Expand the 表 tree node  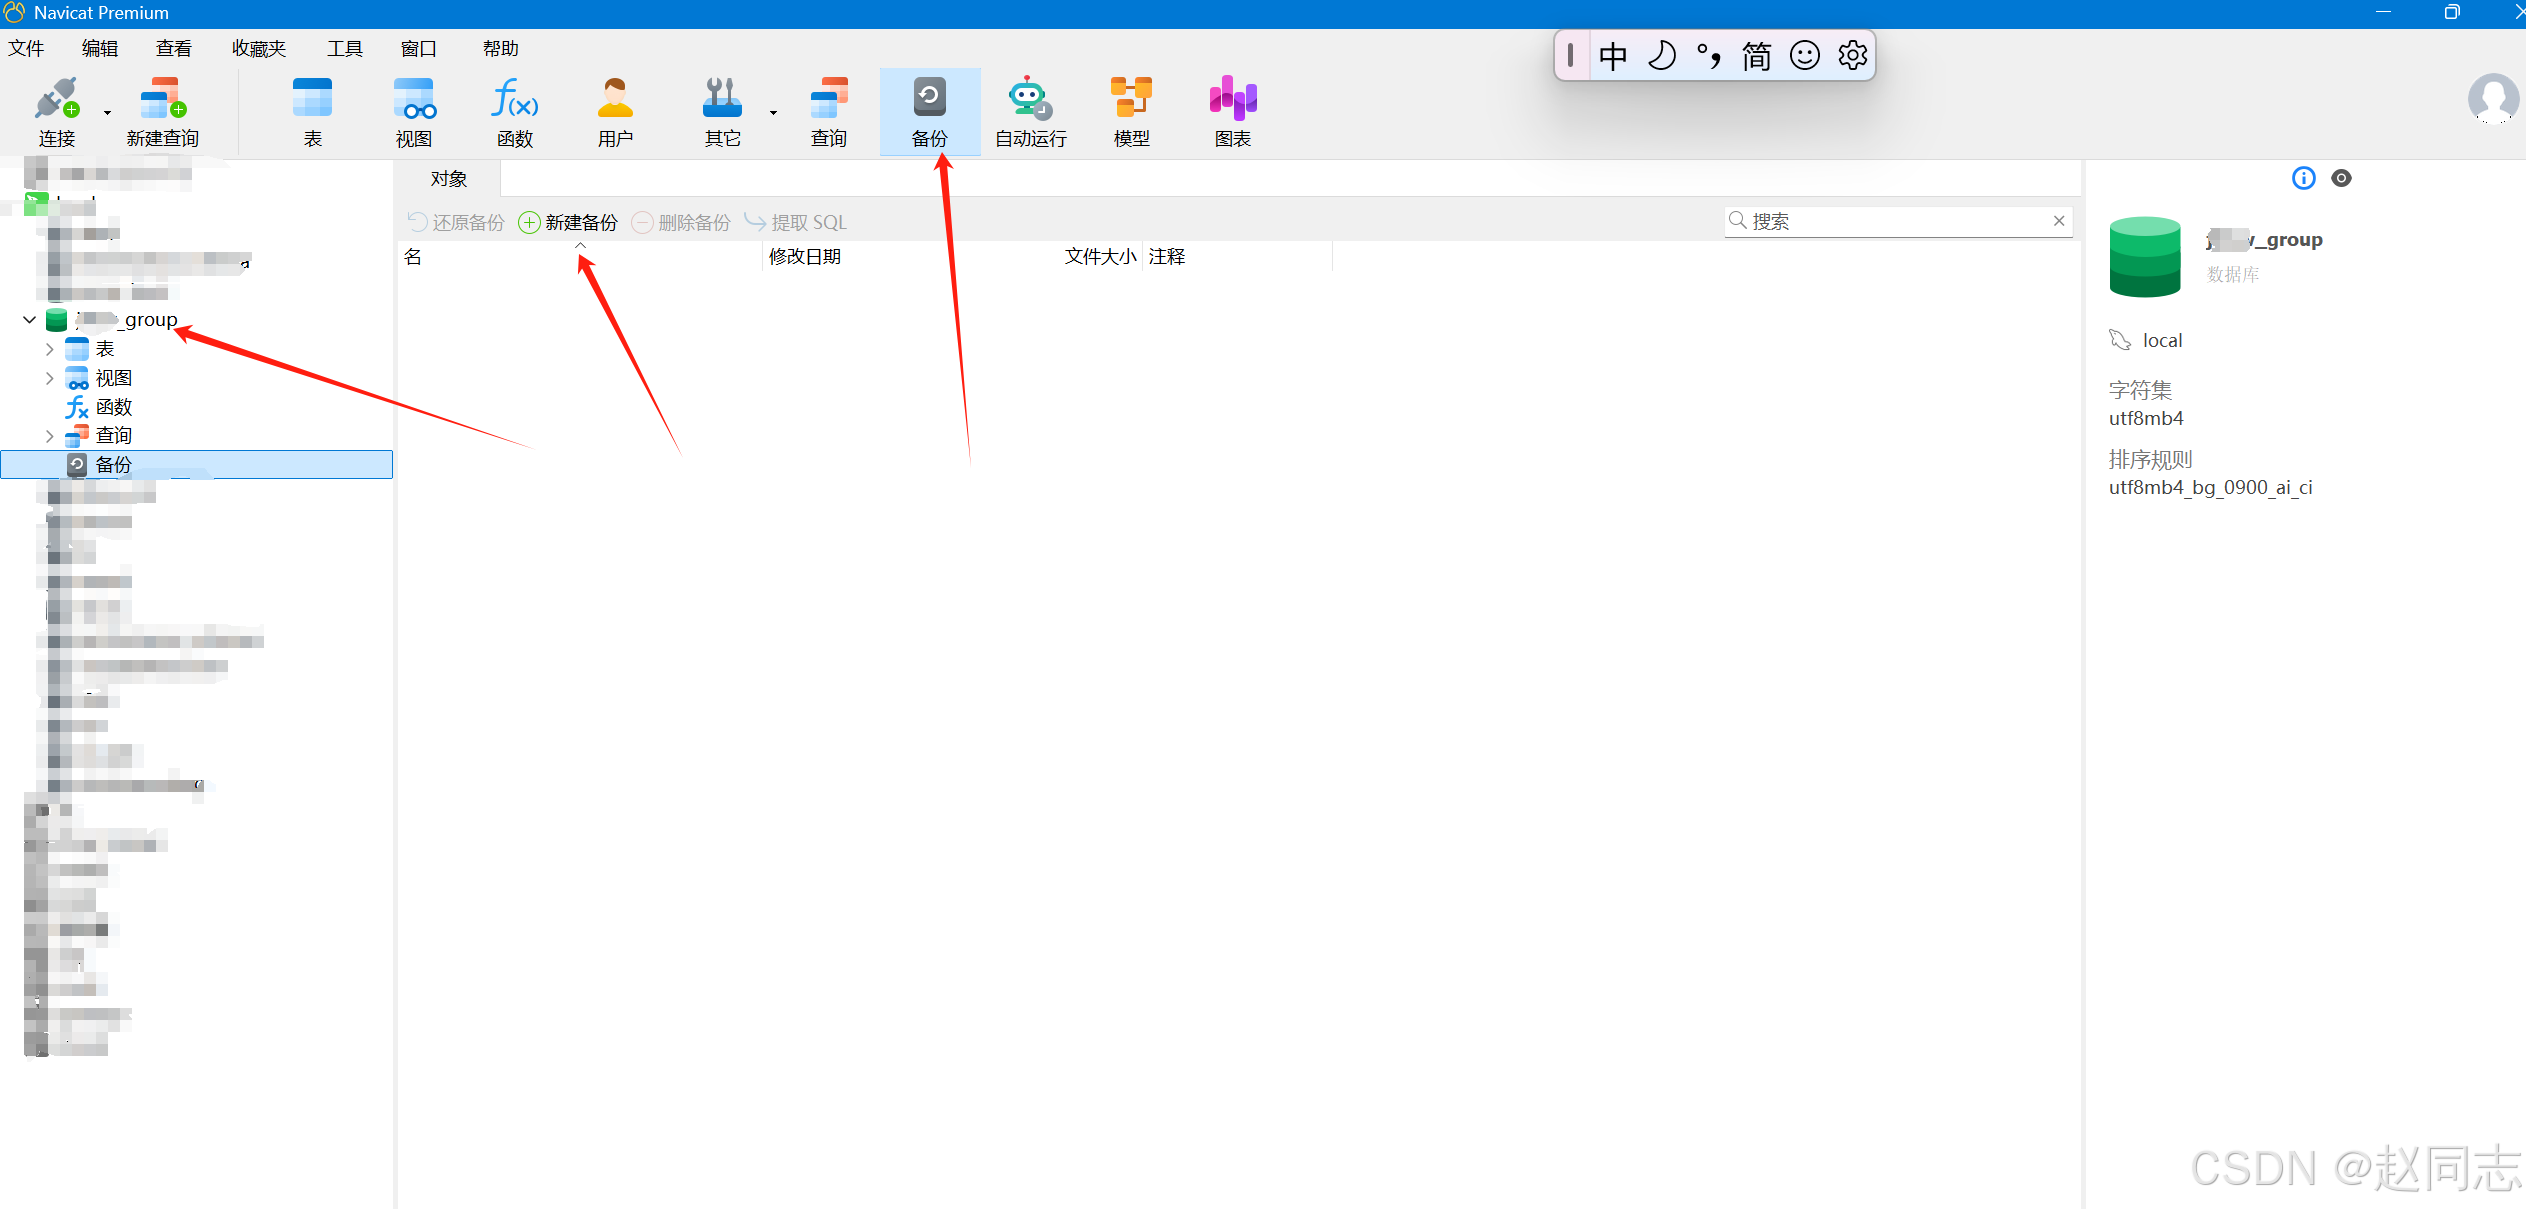[x=49, y=349]
